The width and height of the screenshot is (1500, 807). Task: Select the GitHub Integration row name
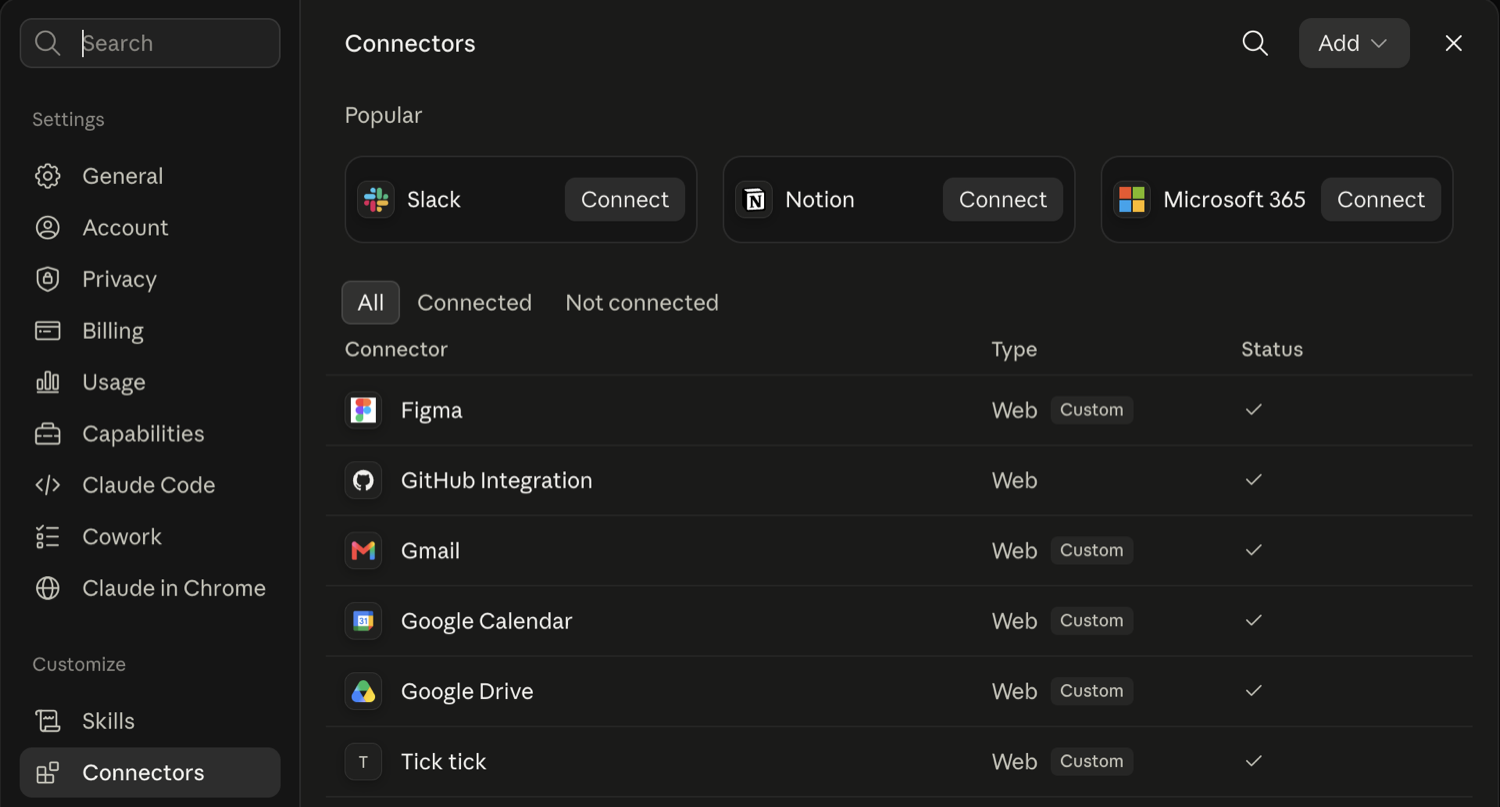coord(496,480)
